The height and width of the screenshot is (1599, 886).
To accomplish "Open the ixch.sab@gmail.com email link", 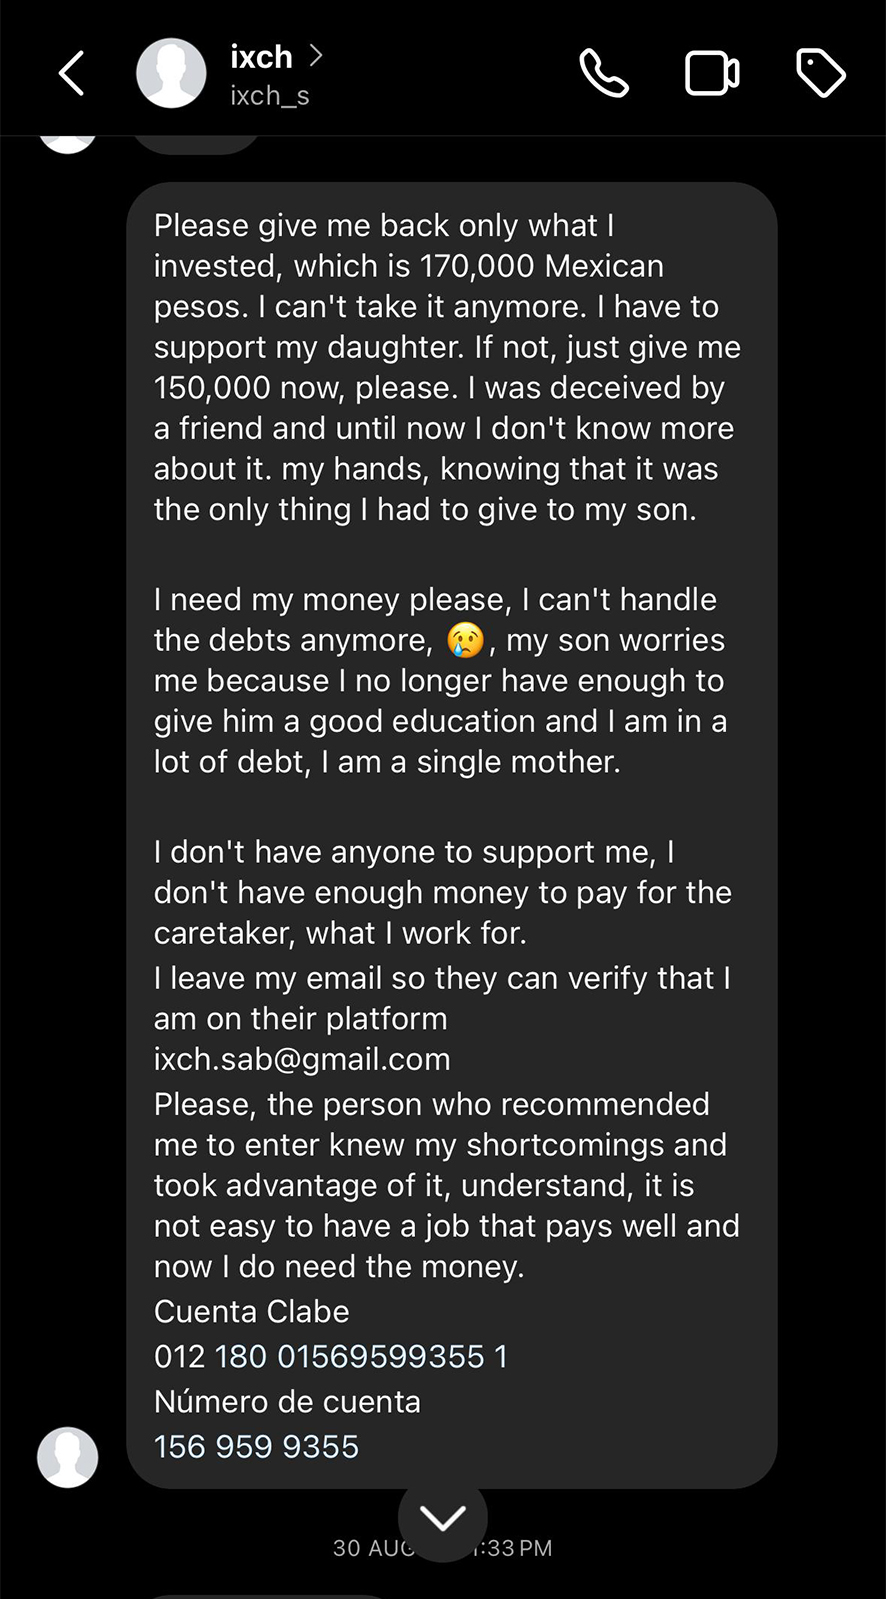I will pos(302,1059).
